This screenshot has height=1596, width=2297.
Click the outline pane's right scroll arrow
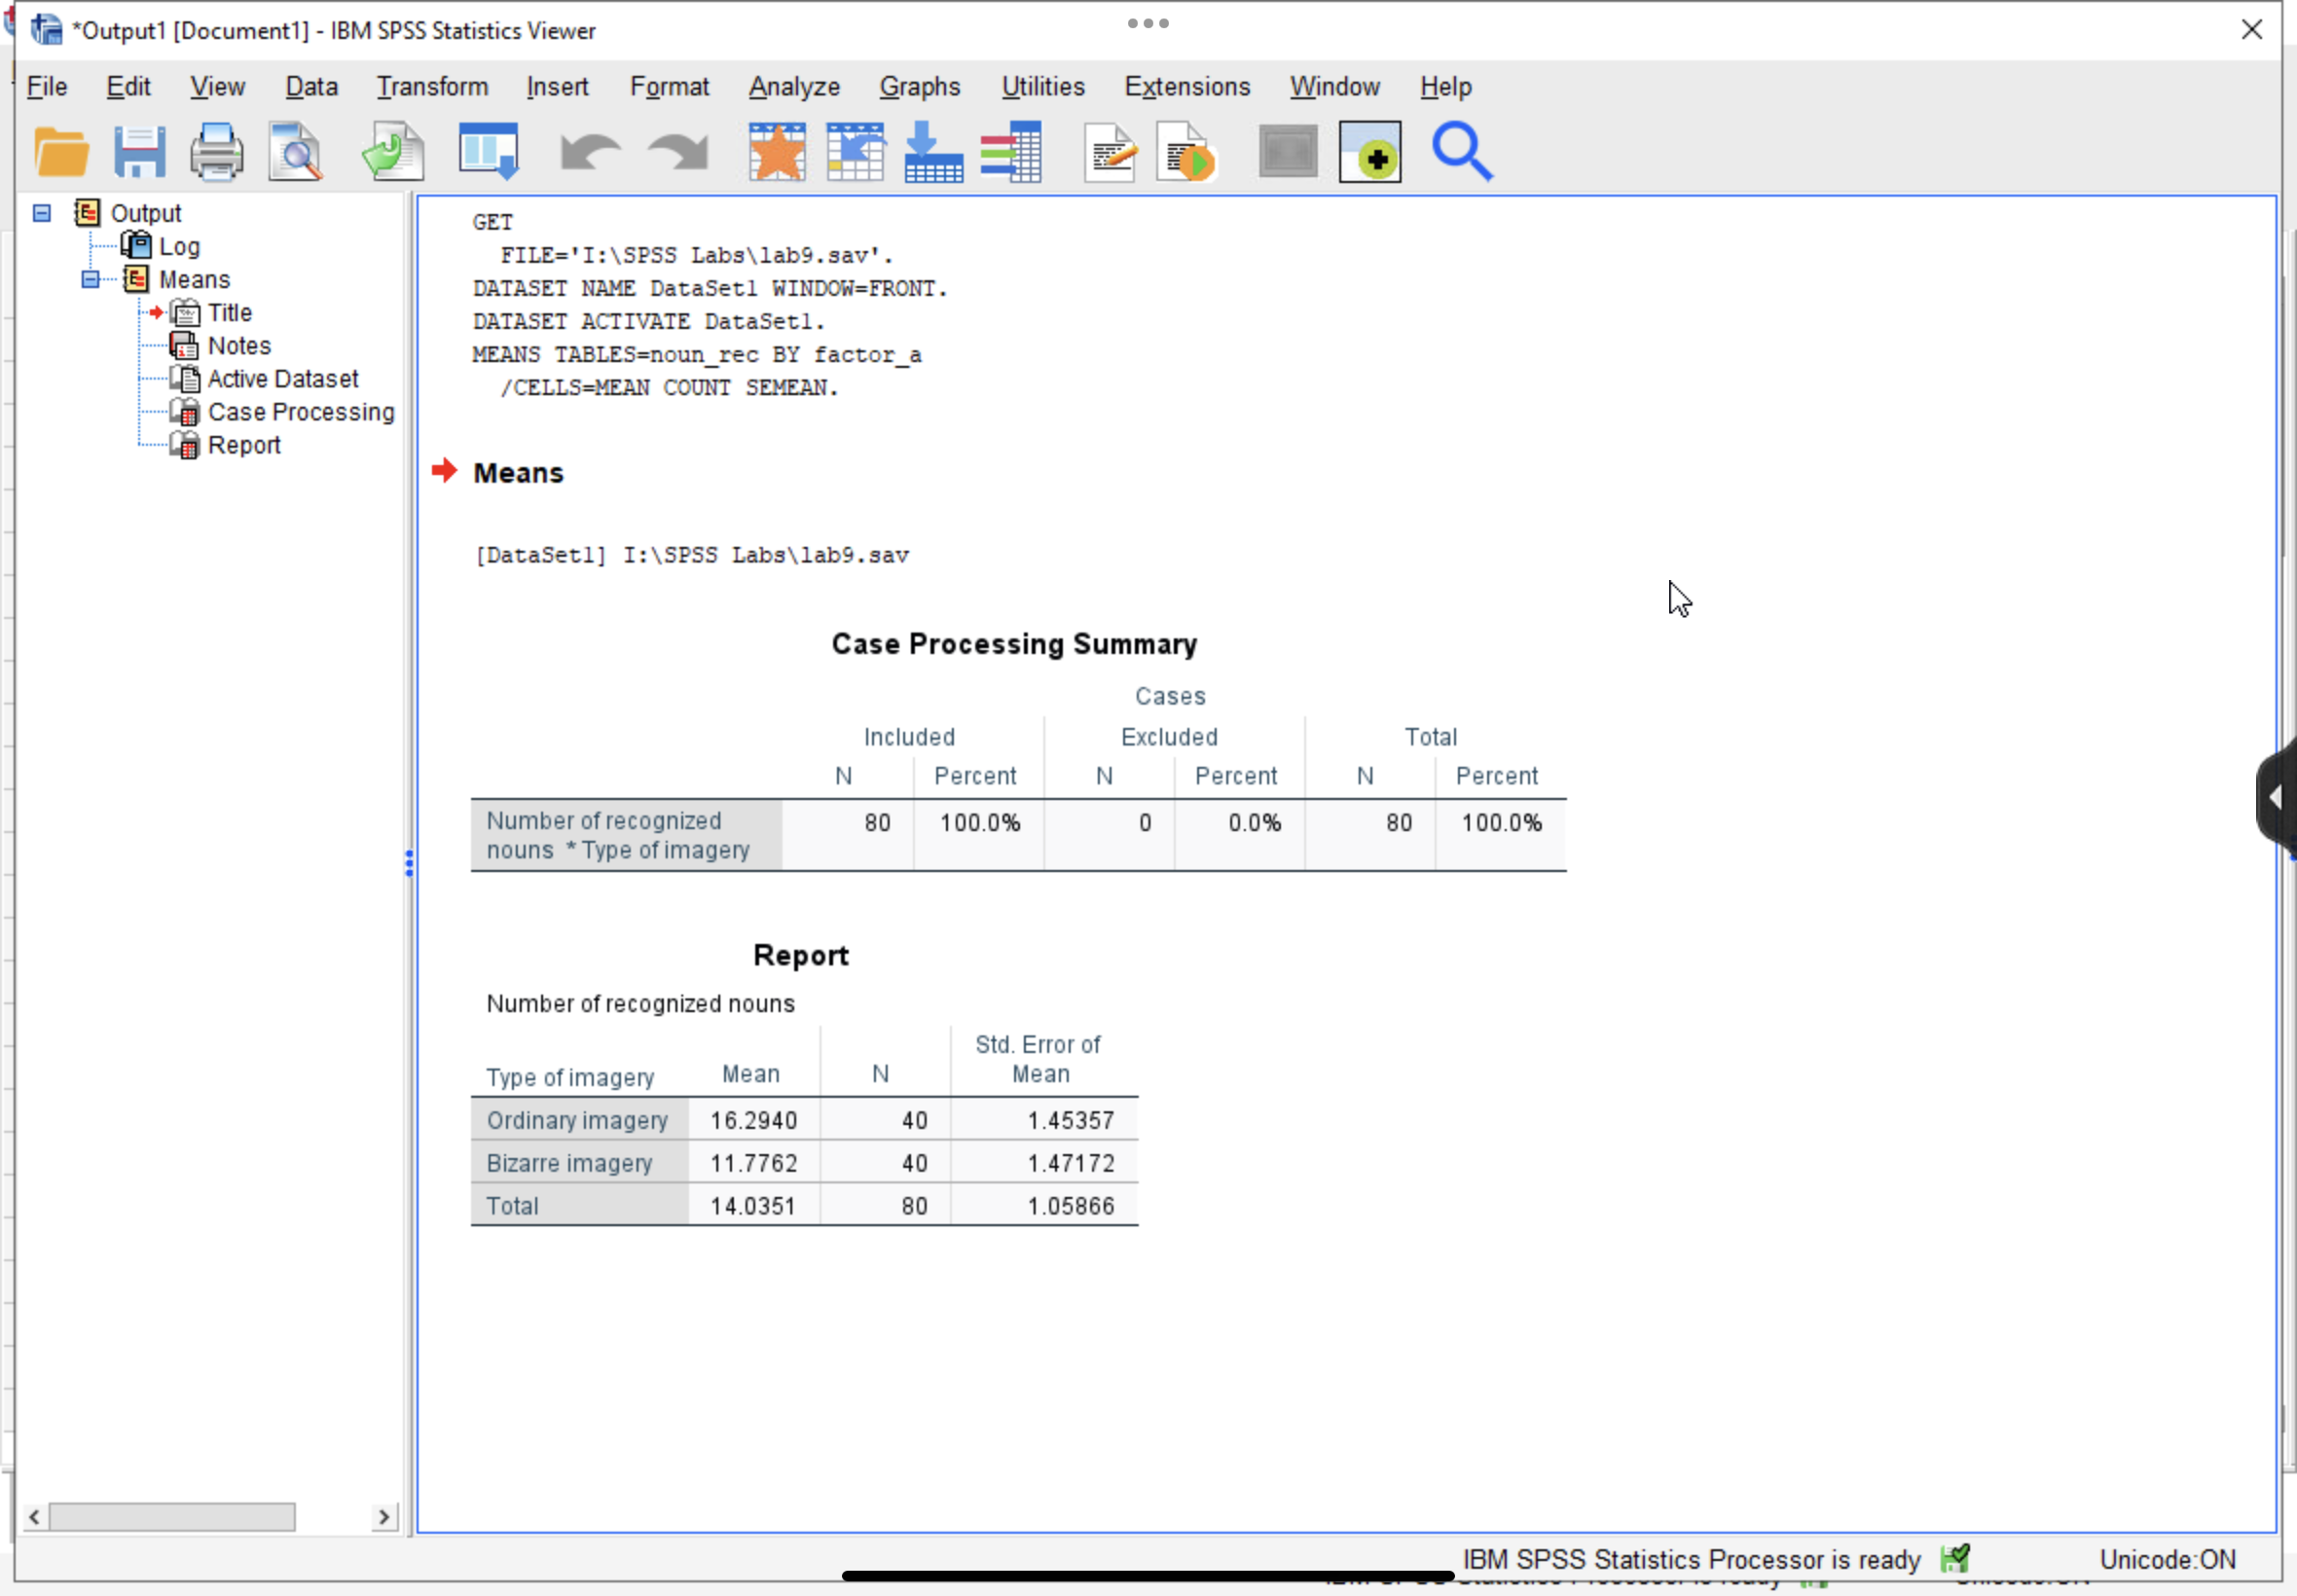click(x=386, y=1517)
